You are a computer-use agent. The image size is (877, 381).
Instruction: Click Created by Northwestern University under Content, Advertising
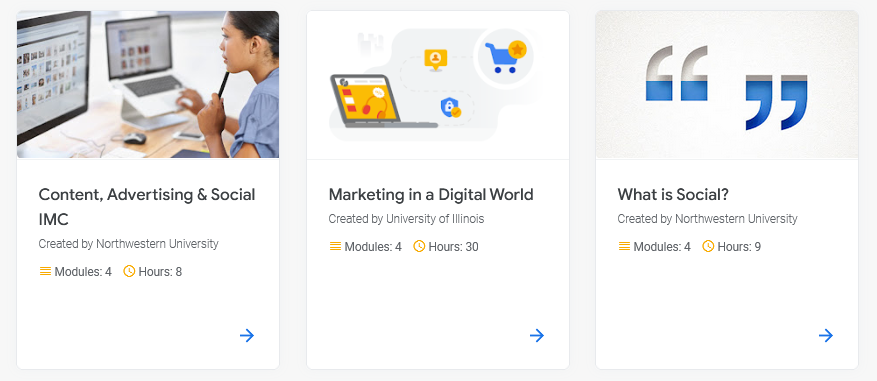click(x=128, y=244)
